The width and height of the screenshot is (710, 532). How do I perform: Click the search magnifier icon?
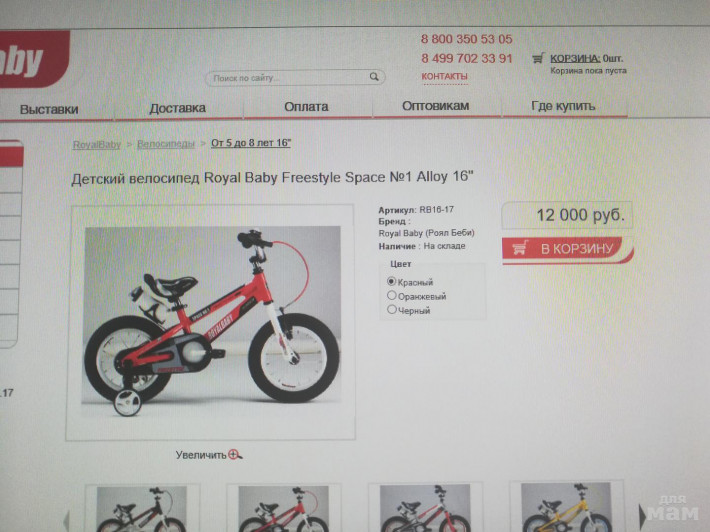[x=374, y=77]
